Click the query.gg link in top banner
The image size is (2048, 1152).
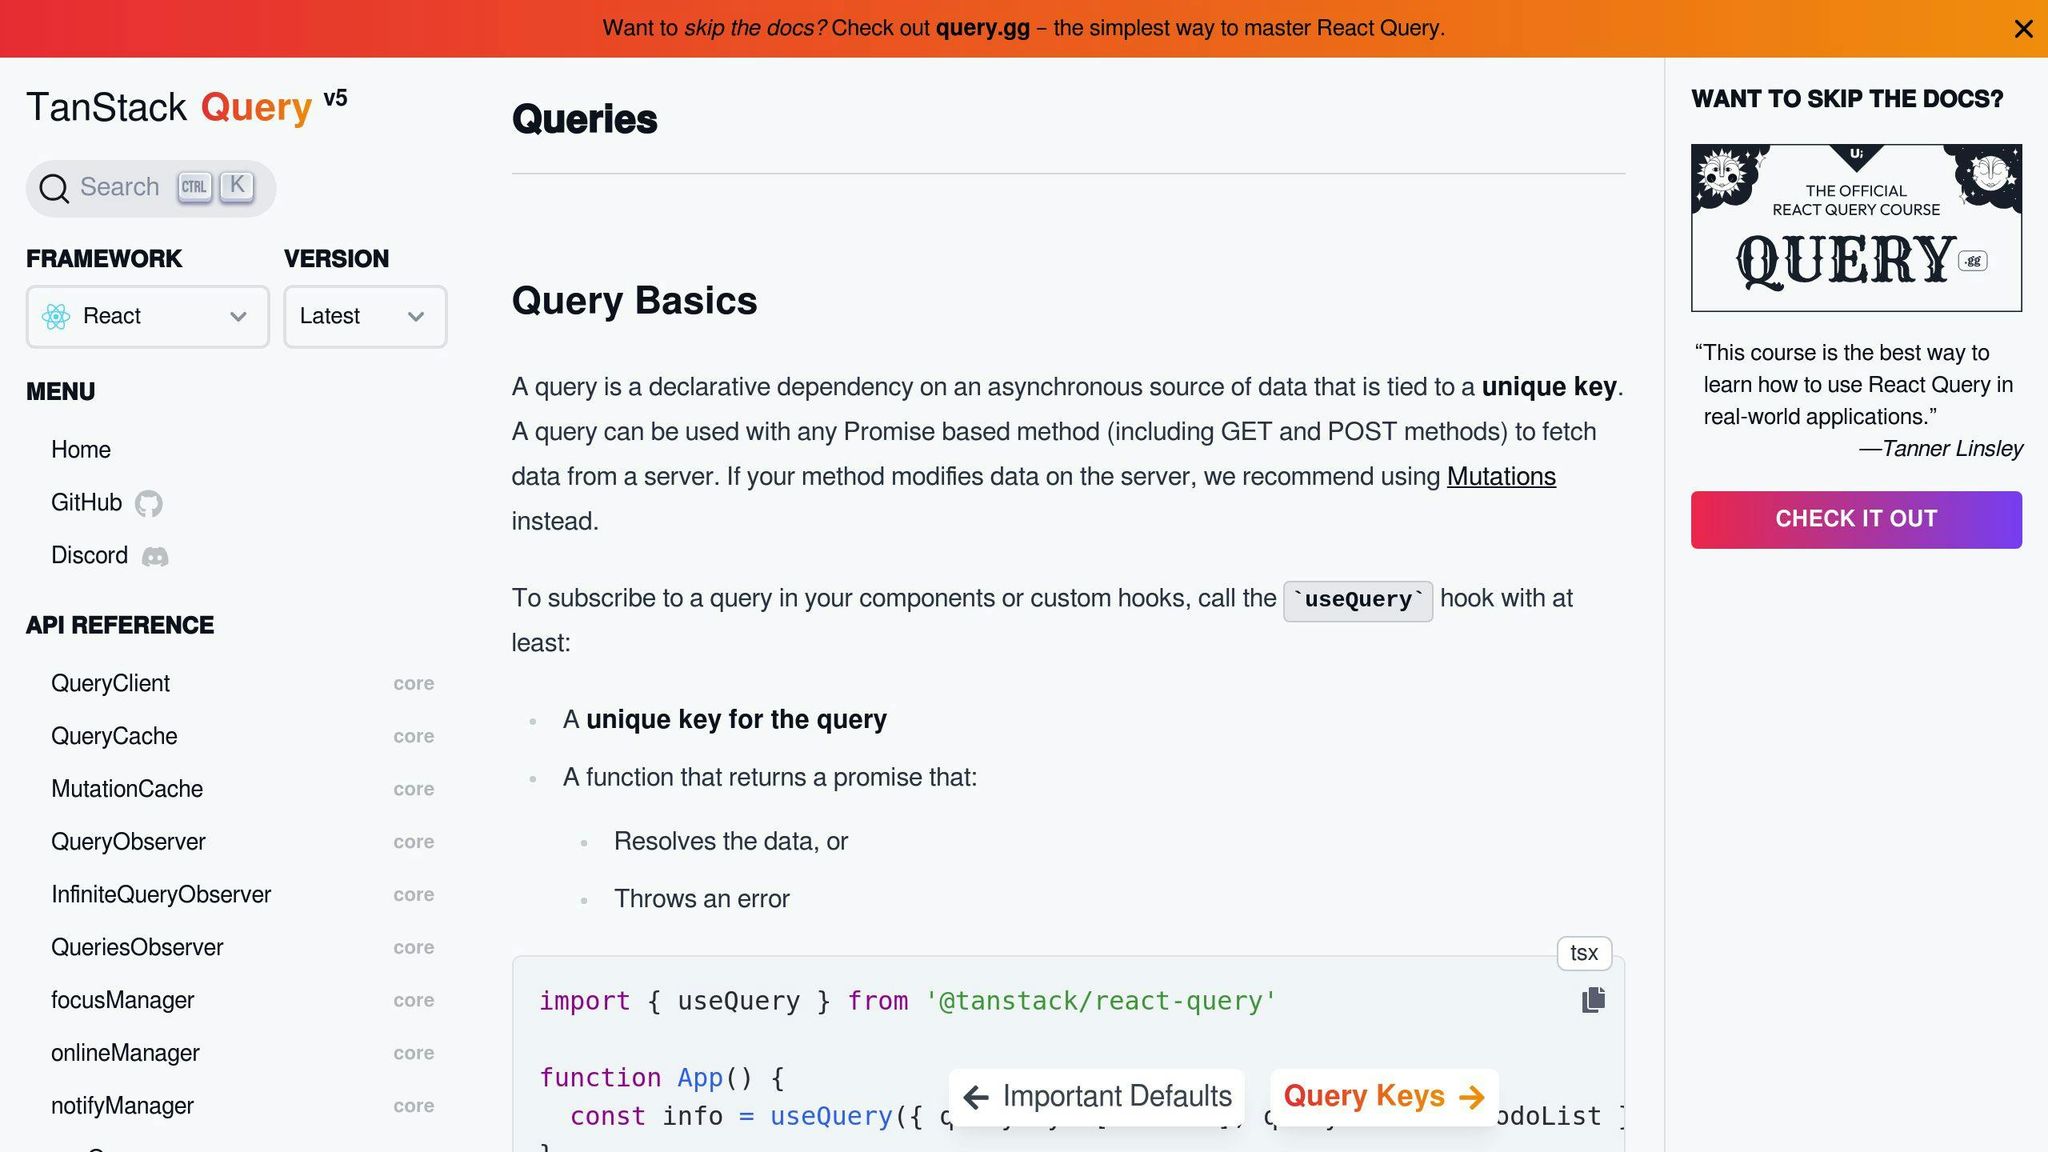coord(982,28)
